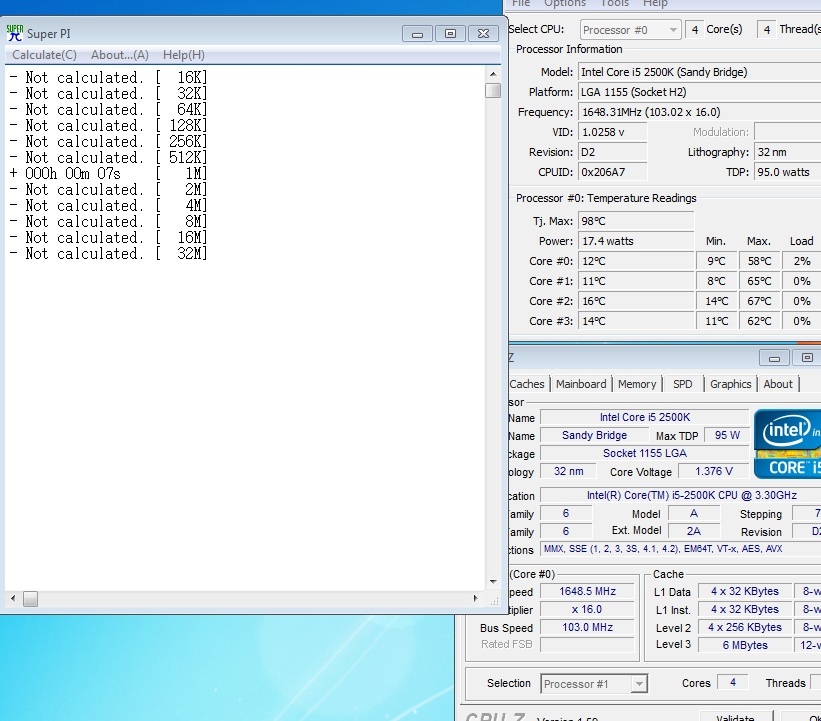Open the About...(A) menu in Super PI

(119, 55)
